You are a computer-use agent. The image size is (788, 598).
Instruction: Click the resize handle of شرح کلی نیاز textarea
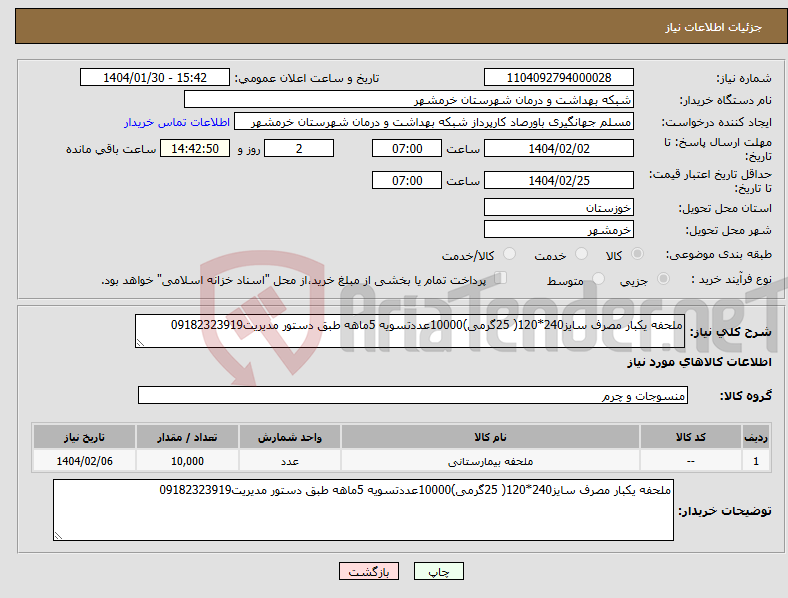click(140, 343)
